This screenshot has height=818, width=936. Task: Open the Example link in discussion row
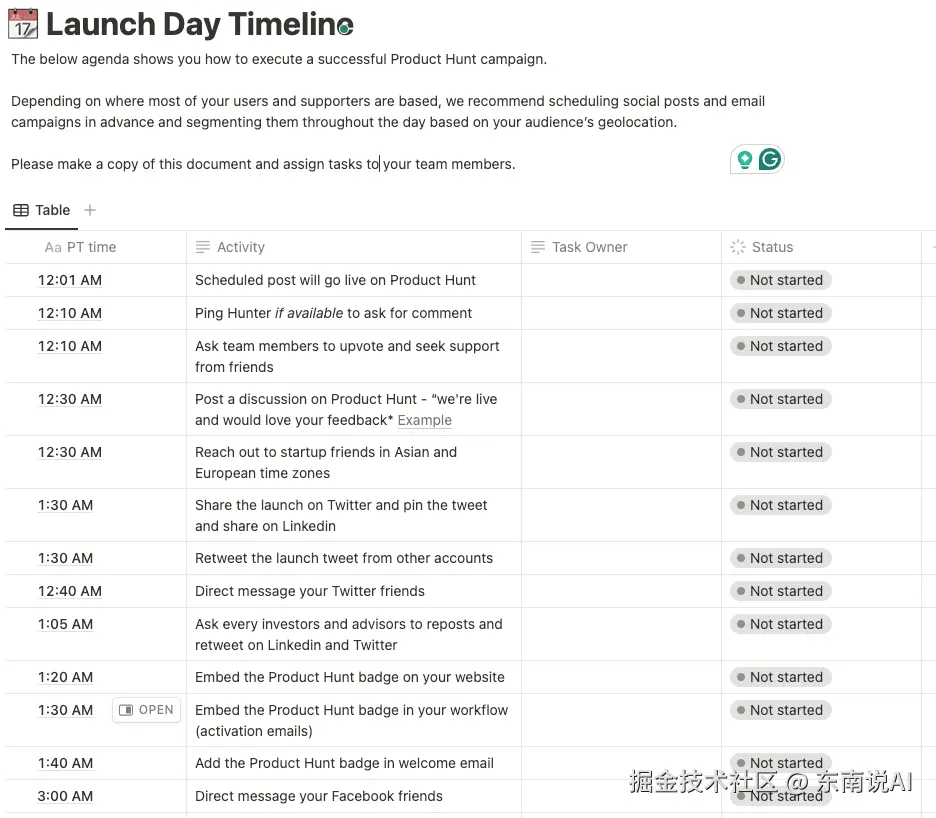pos(424,420)
